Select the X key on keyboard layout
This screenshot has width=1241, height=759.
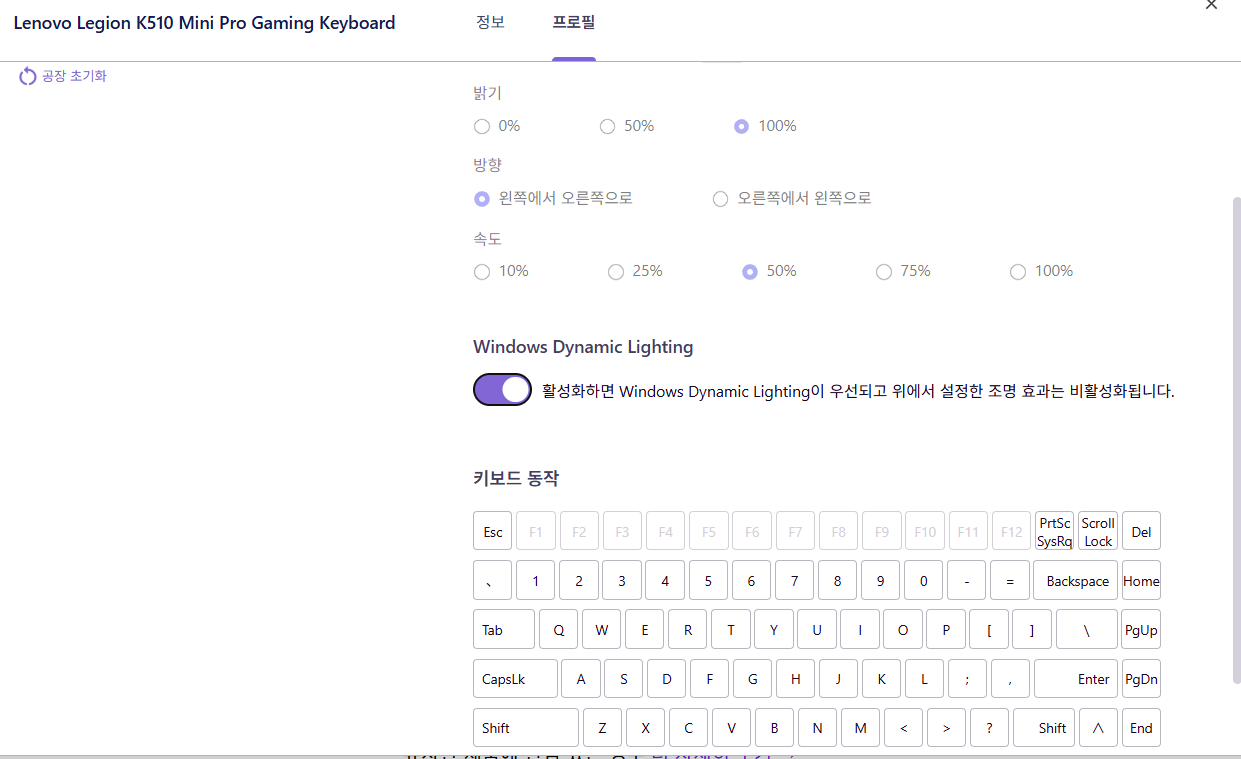645,727
